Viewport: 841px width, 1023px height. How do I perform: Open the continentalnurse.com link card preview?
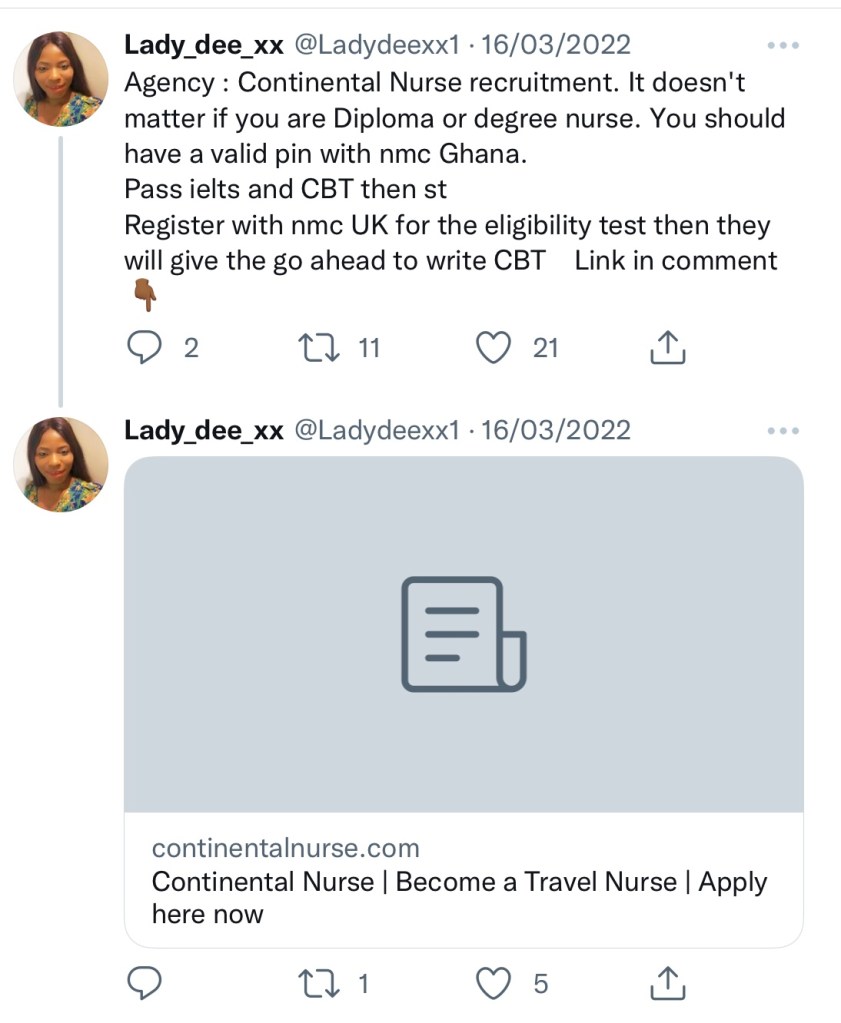tap(463, 634)
